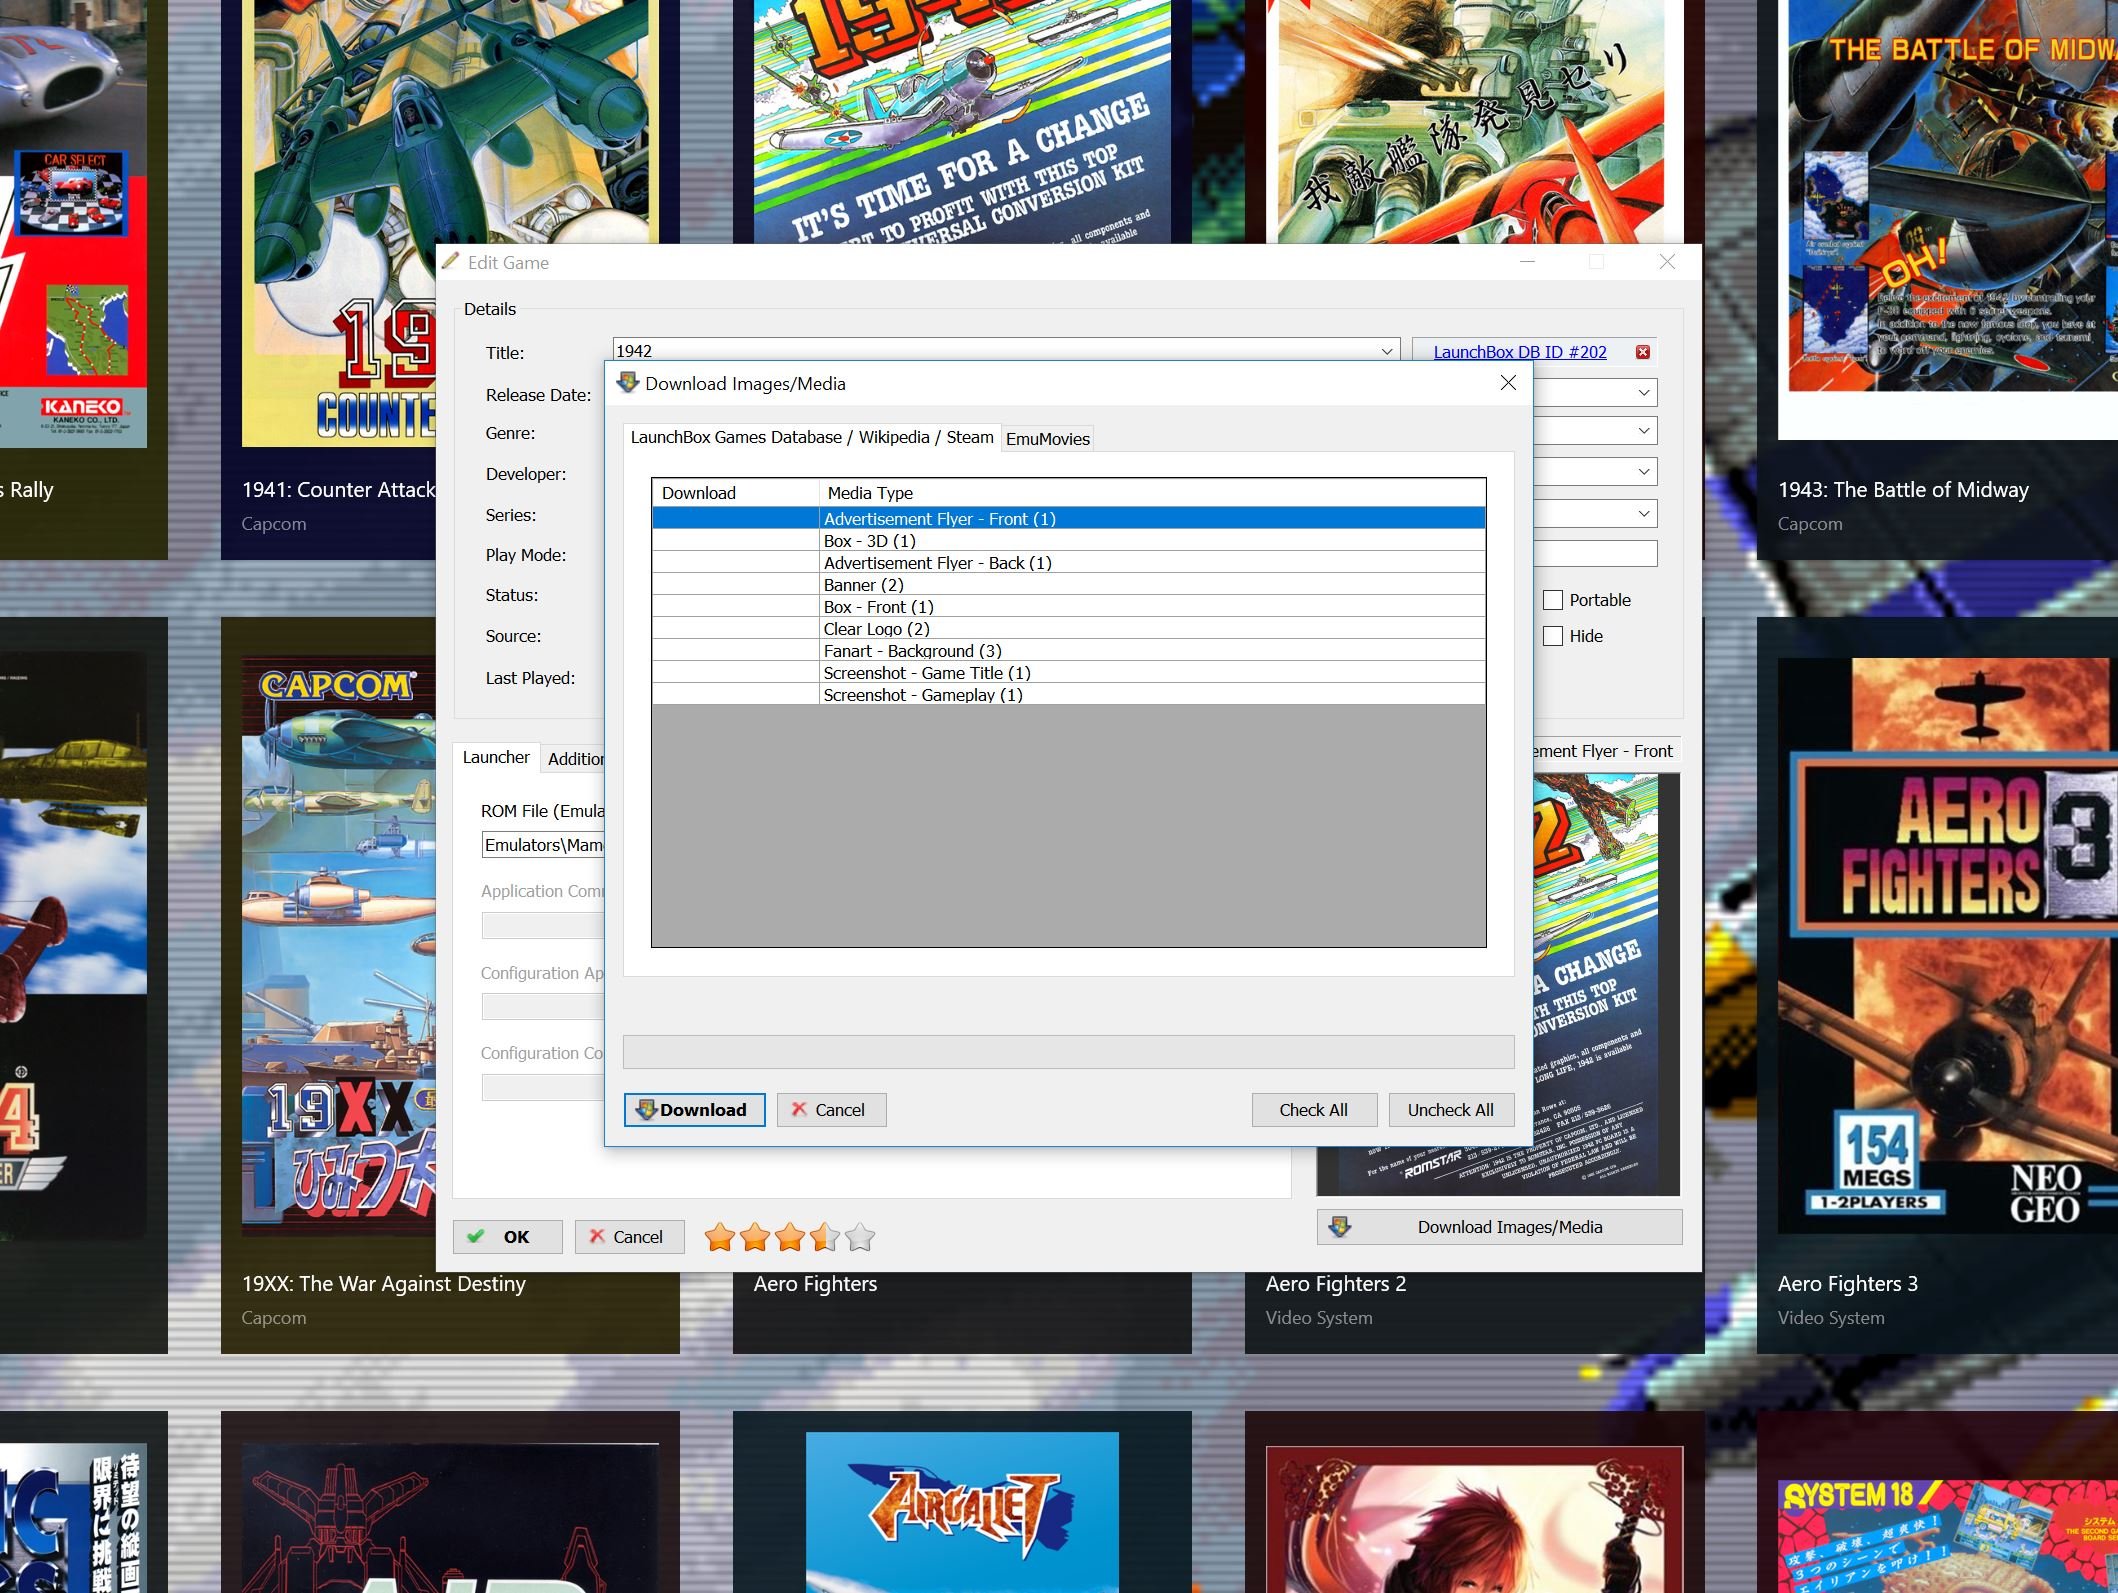The width and height of the screenshot is (2118, 1593).
Task: Expand the Title dropdown arrow
Action: tap(1387, 351)
